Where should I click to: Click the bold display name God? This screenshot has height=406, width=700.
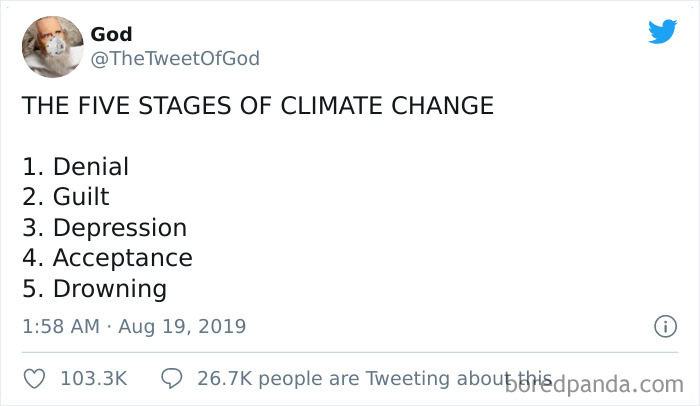click(x=111, y=34)
